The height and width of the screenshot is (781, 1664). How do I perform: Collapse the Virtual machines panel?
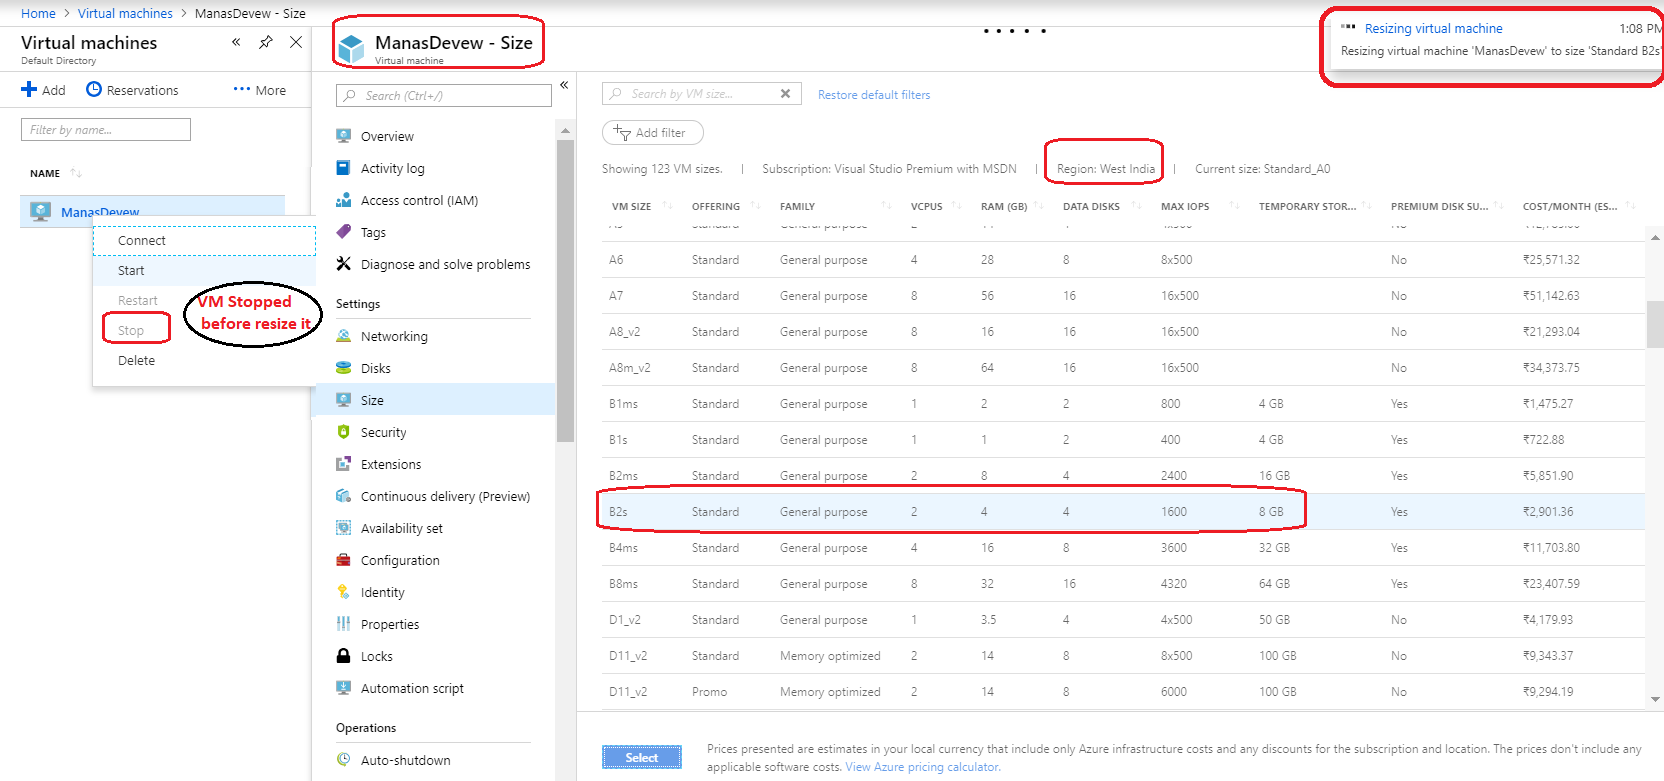[x=236, y=42]
